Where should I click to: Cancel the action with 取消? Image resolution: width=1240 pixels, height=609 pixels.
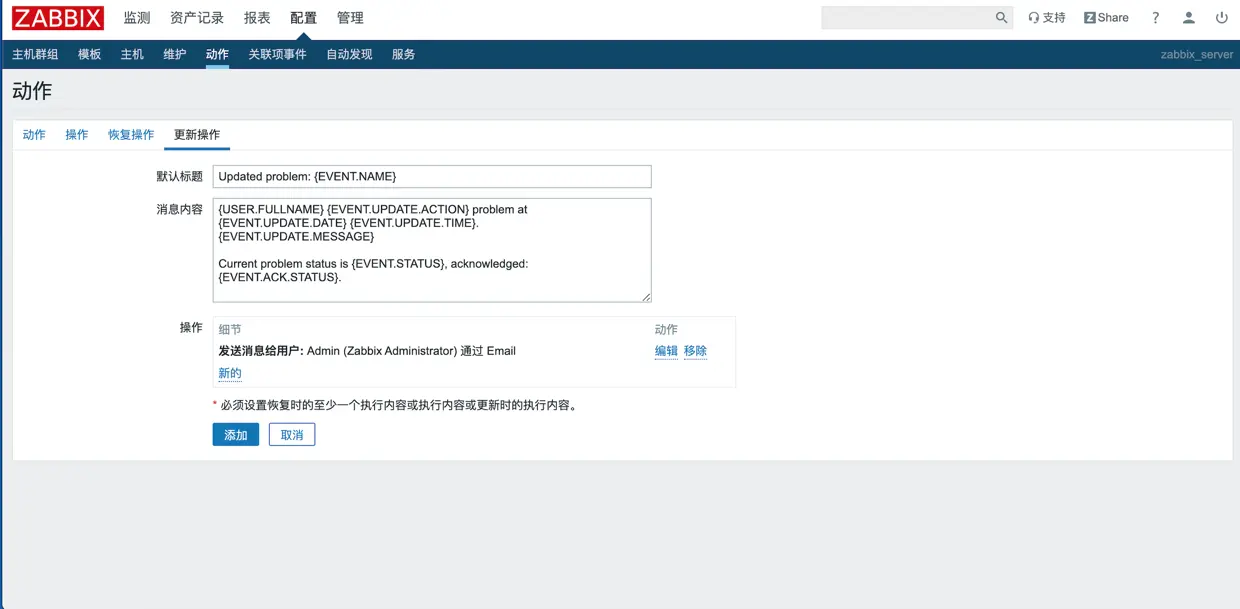[x=291, y=434]
